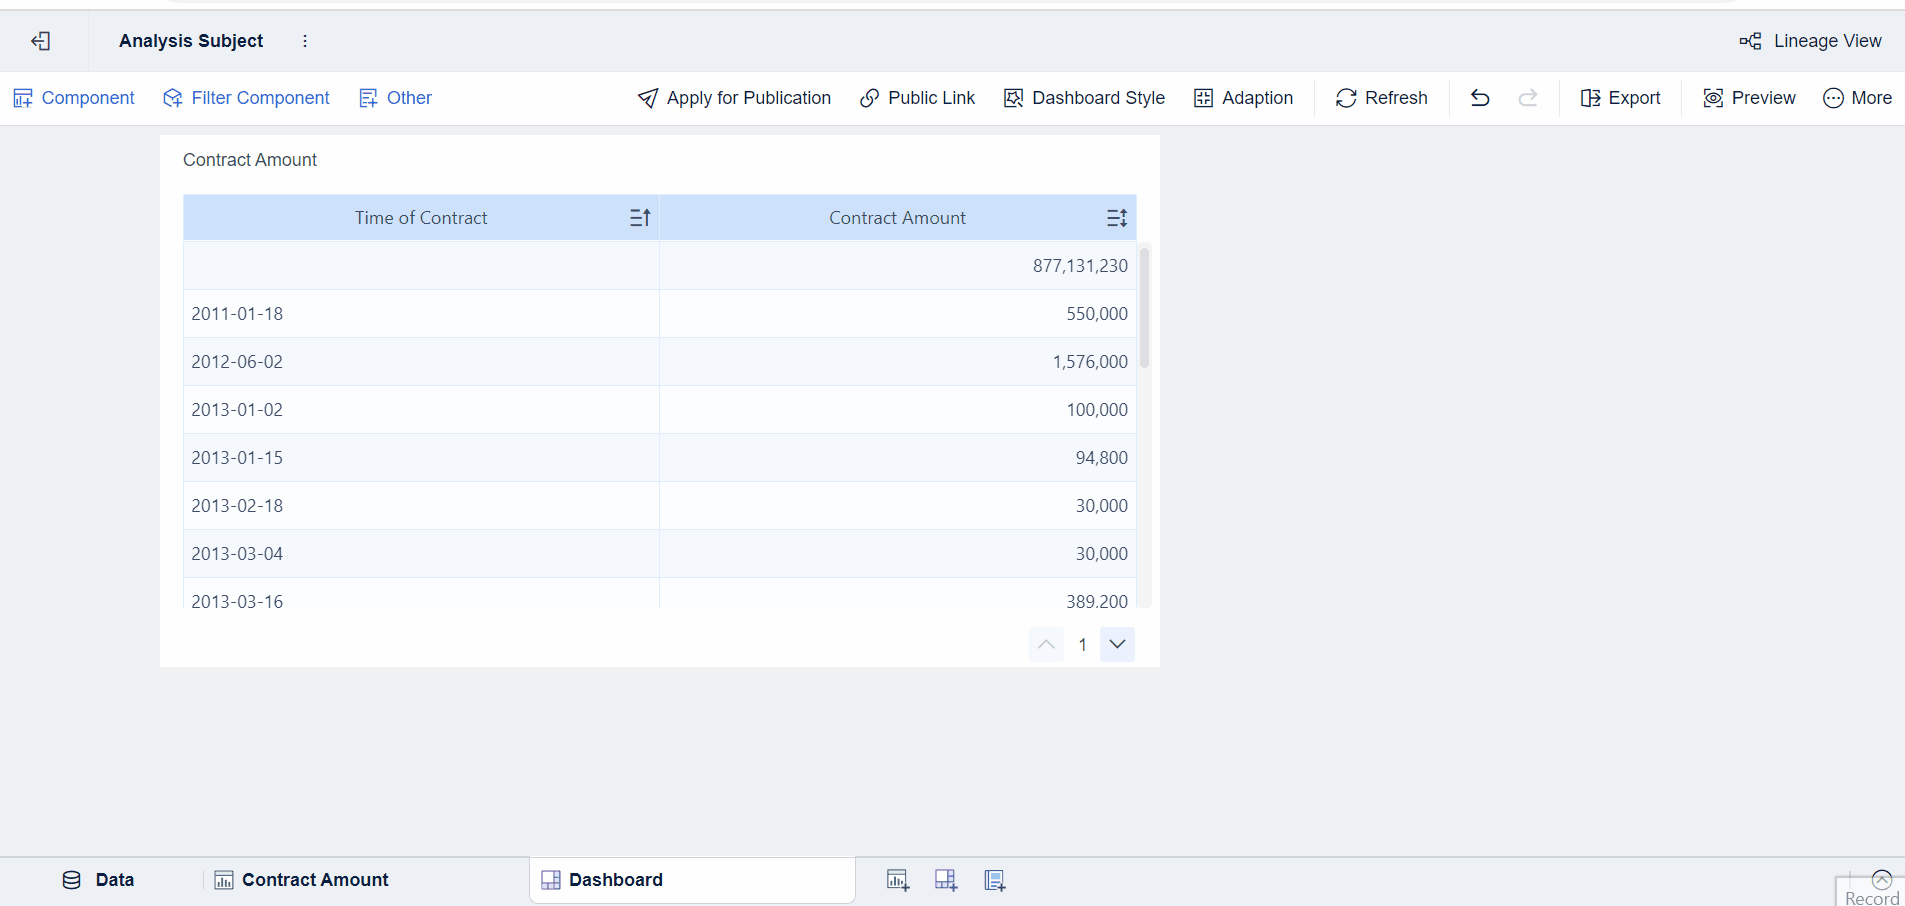Viewport: 1905px width, 906px height.
Task: Click Apply for Publication
Action: click(x=733, y=97)
